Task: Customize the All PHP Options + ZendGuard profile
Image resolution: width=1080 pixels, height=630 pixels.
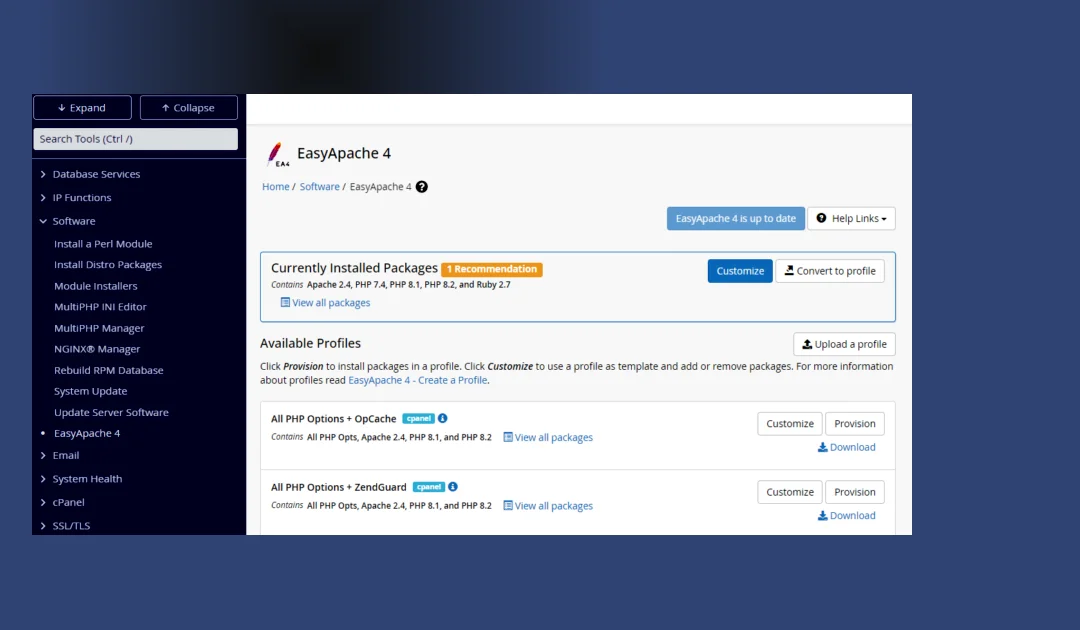Action: click(790, 492)
